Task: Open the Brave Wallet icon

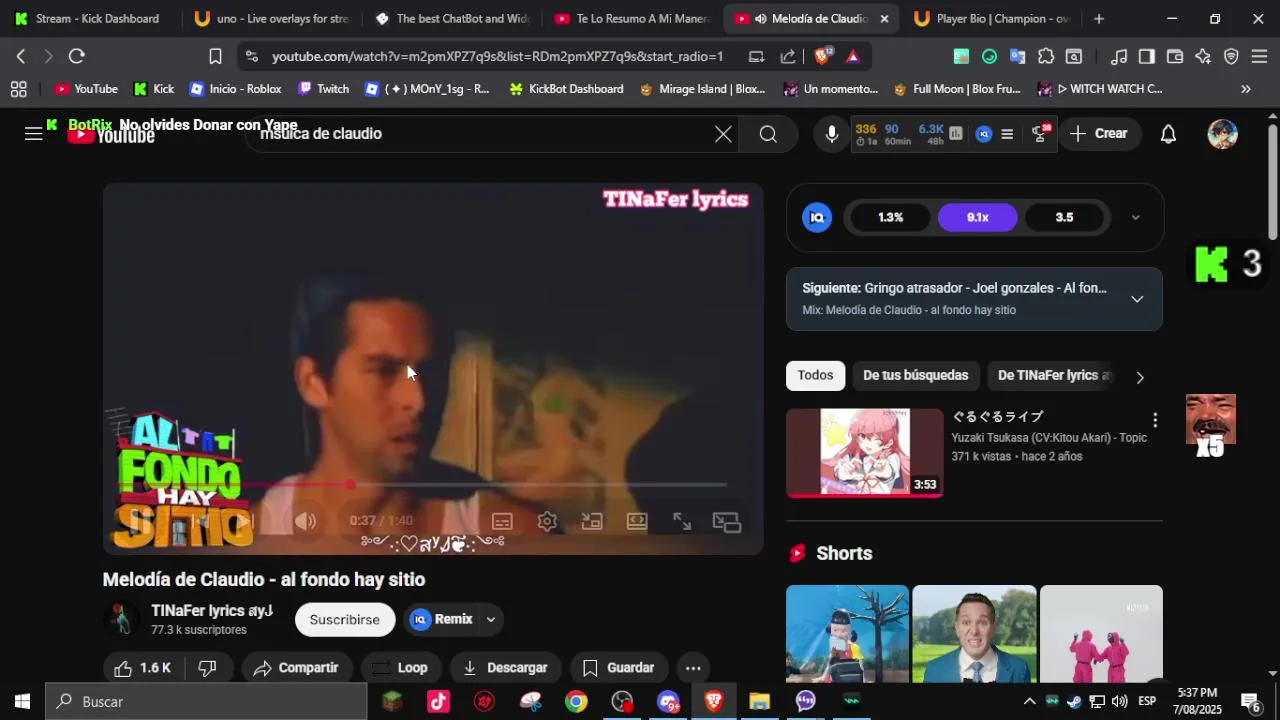Action: [1175, 57]
